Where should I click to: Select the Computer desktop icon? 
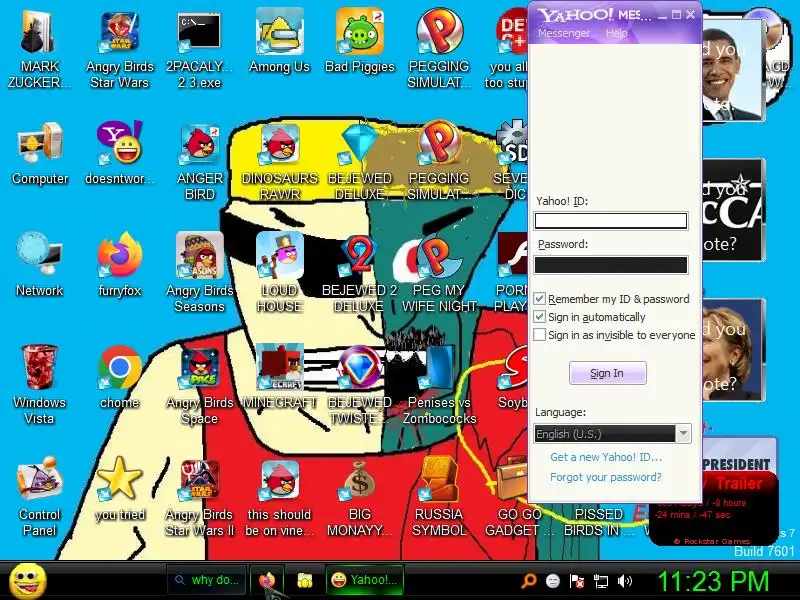(40, 153)
